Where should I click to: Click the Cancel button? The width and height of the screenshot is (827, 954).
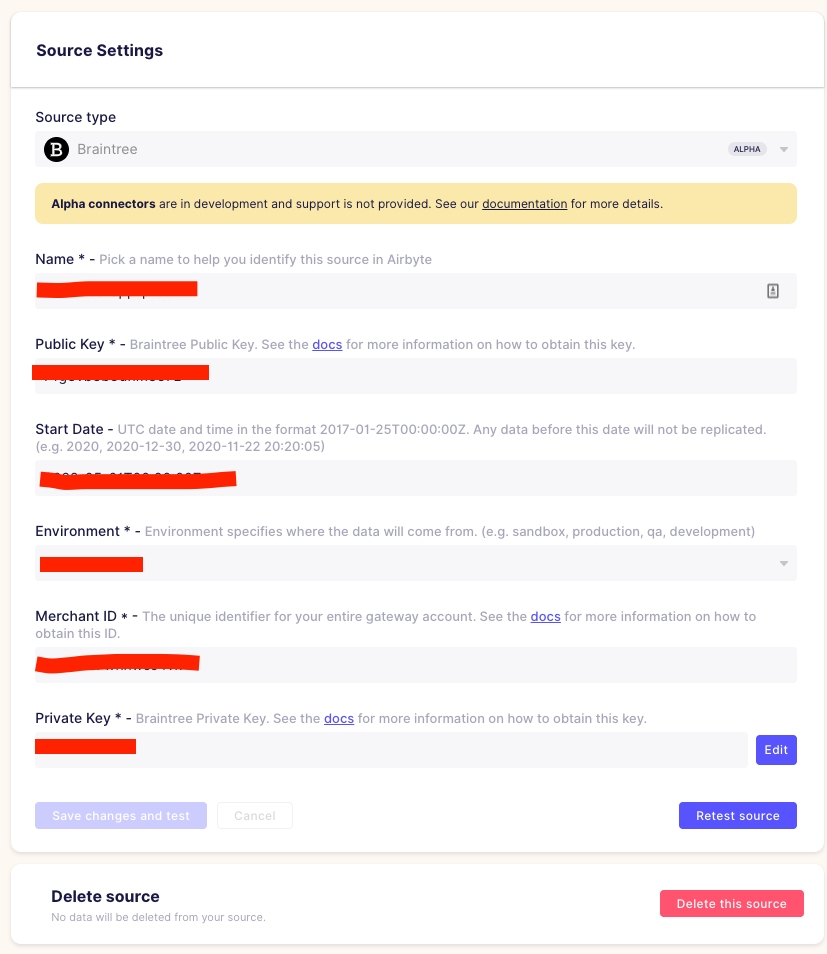pyautogui.click(x=254, y=815)
